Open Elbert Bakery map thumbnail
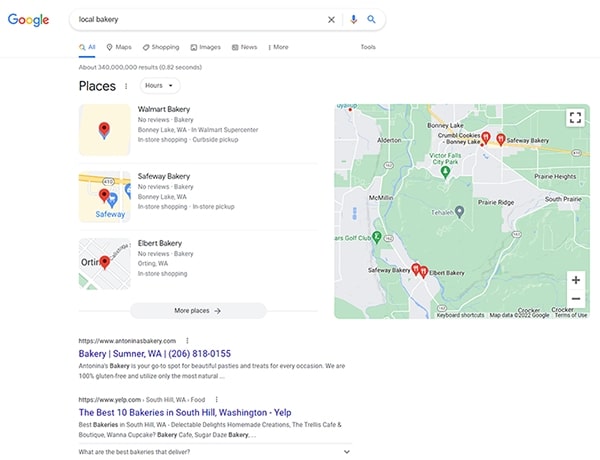 point(104,264)
